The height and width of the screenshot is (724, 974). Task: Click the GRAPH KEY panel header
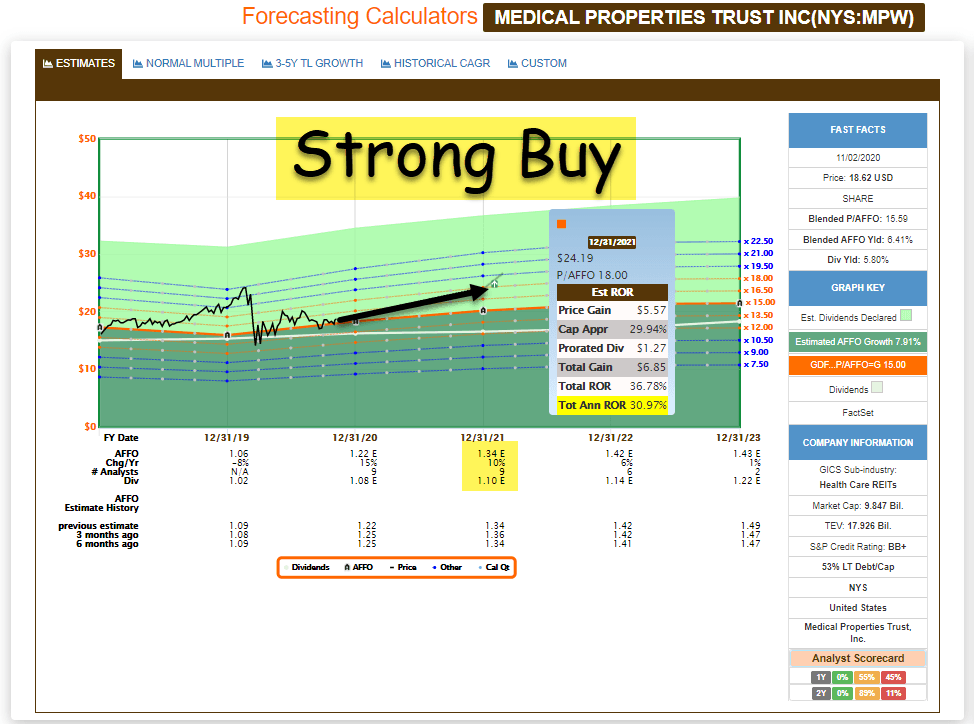(858, 288)
